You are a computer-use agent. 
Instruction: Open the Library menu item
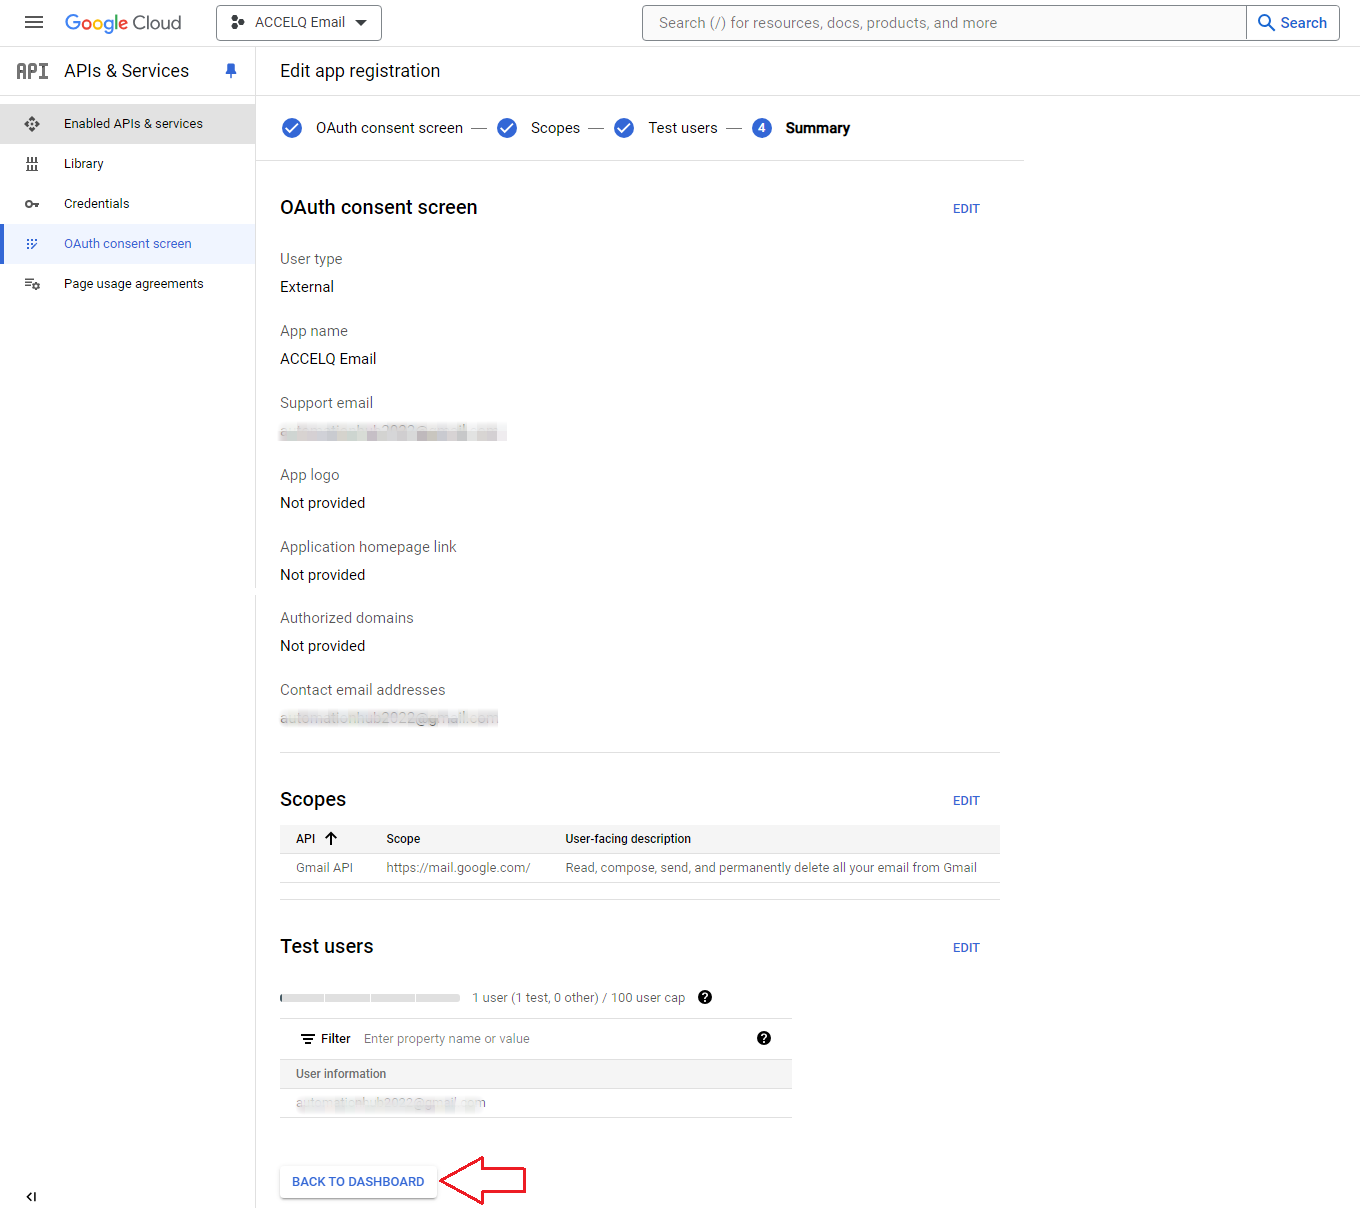tap(128, 164)
